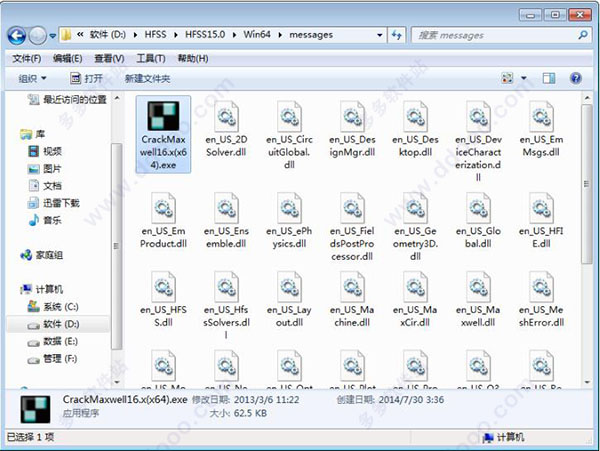Open view options dropdown arrow
The image size is (600, 451).
(x=524, y=78)
